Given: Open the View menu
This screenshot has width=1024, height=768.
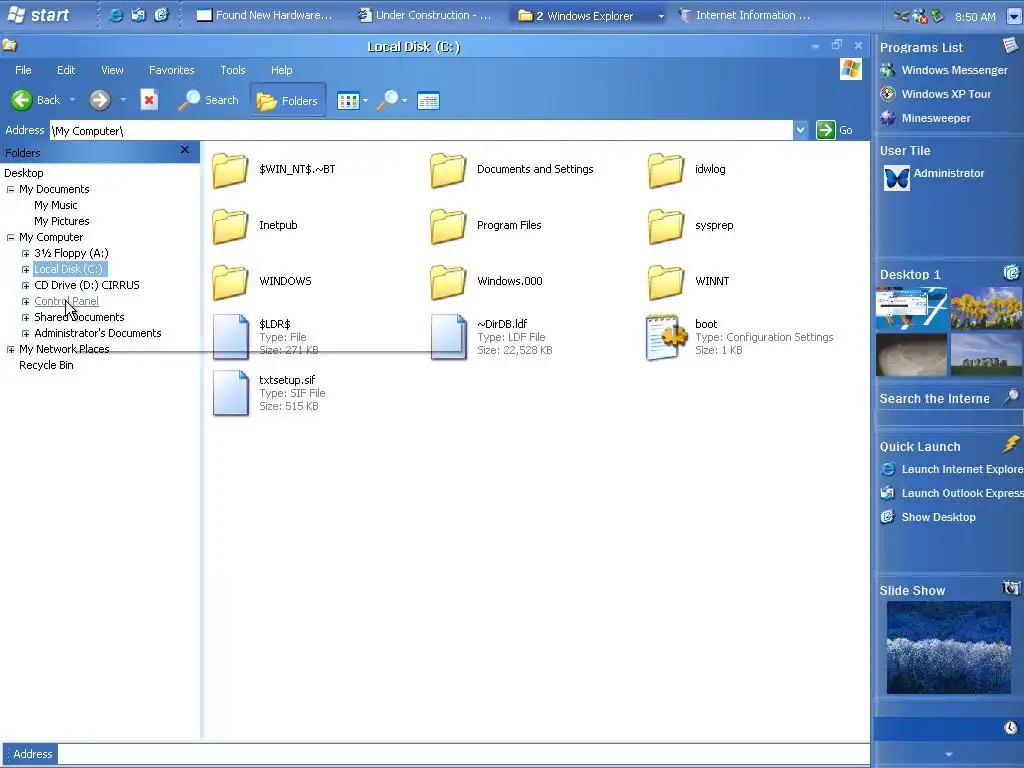Looking at the screenshot, I should click(112, 70).
